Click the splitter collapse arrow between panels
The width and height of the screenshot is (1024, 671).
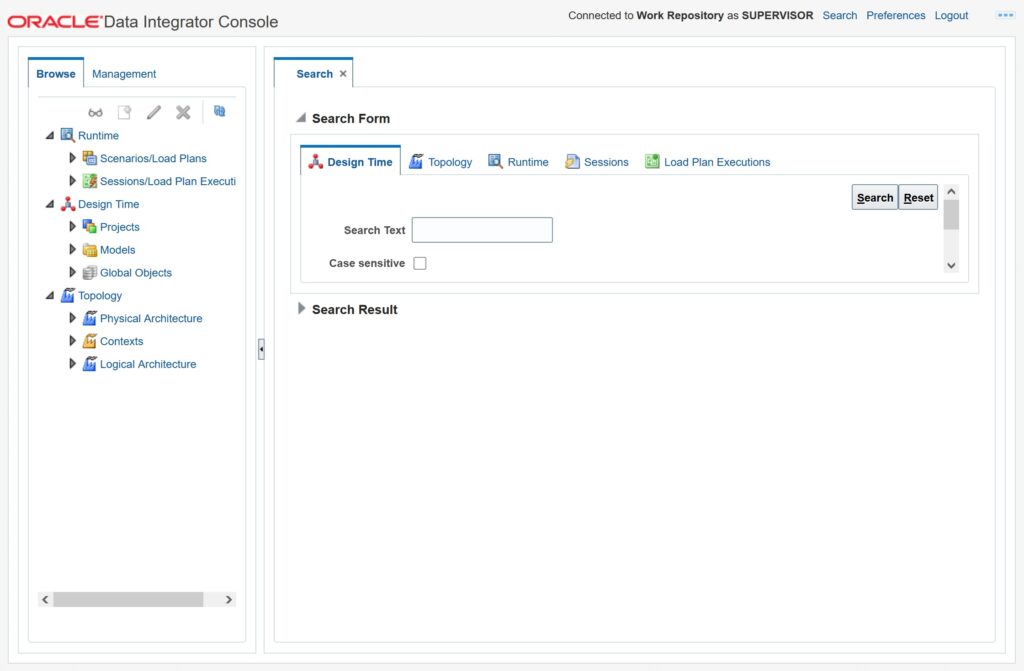[261, 349]
